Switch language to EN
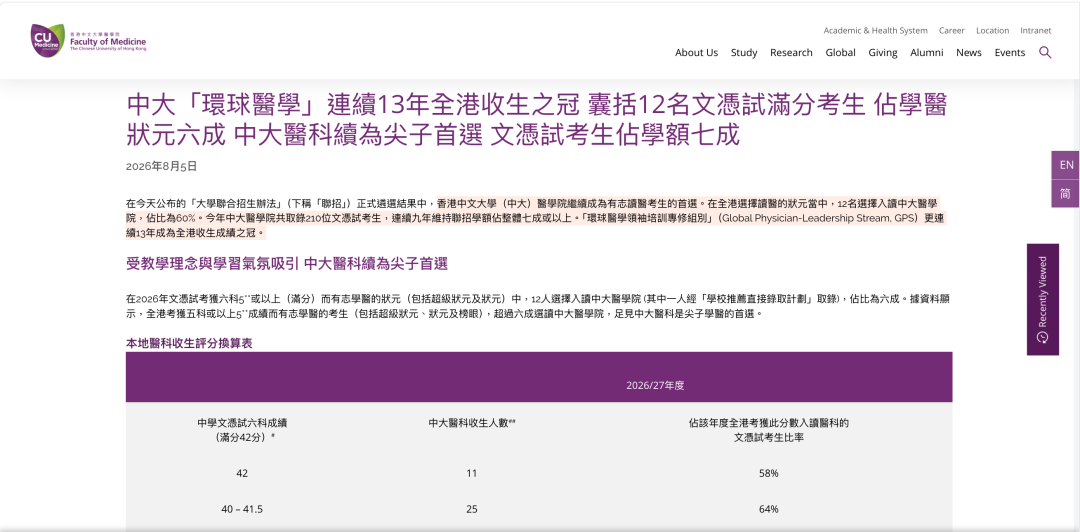The image size is (1080, 532). tap(1066, 165)
